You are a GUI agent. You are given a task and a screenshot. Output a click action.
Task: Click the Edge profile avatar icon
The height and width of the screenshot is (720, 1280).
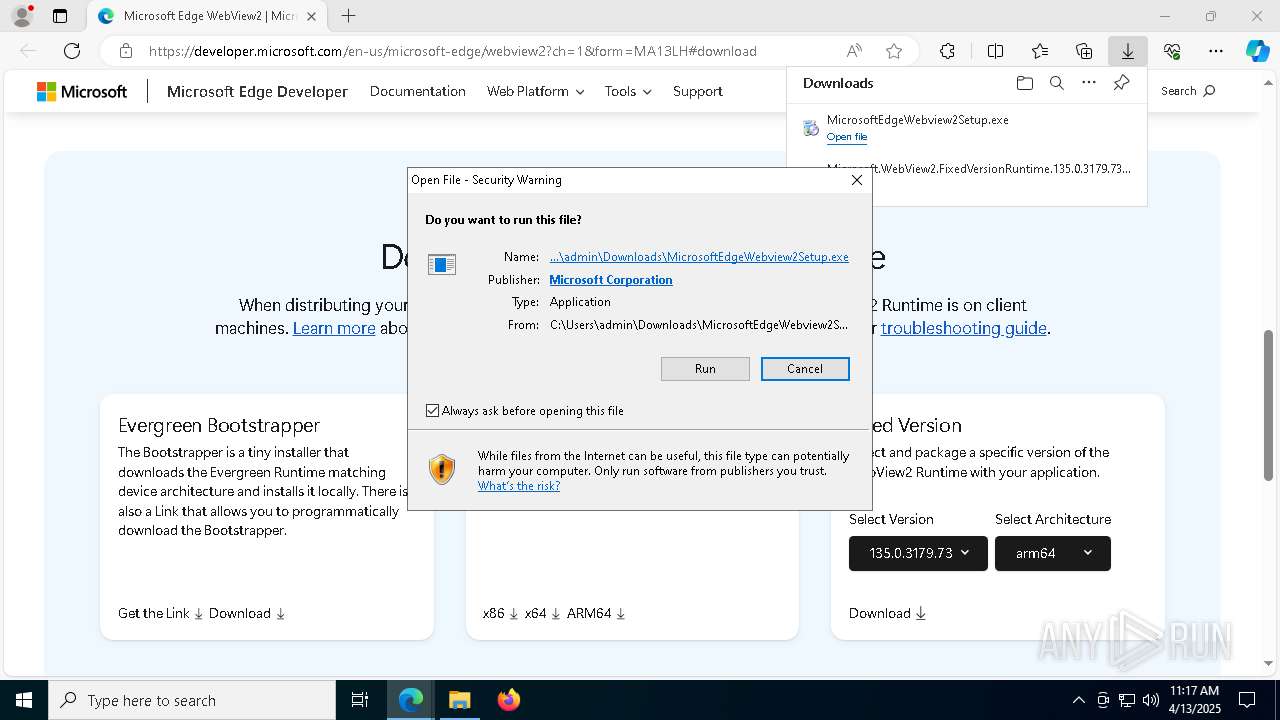(x=22, y=16)
